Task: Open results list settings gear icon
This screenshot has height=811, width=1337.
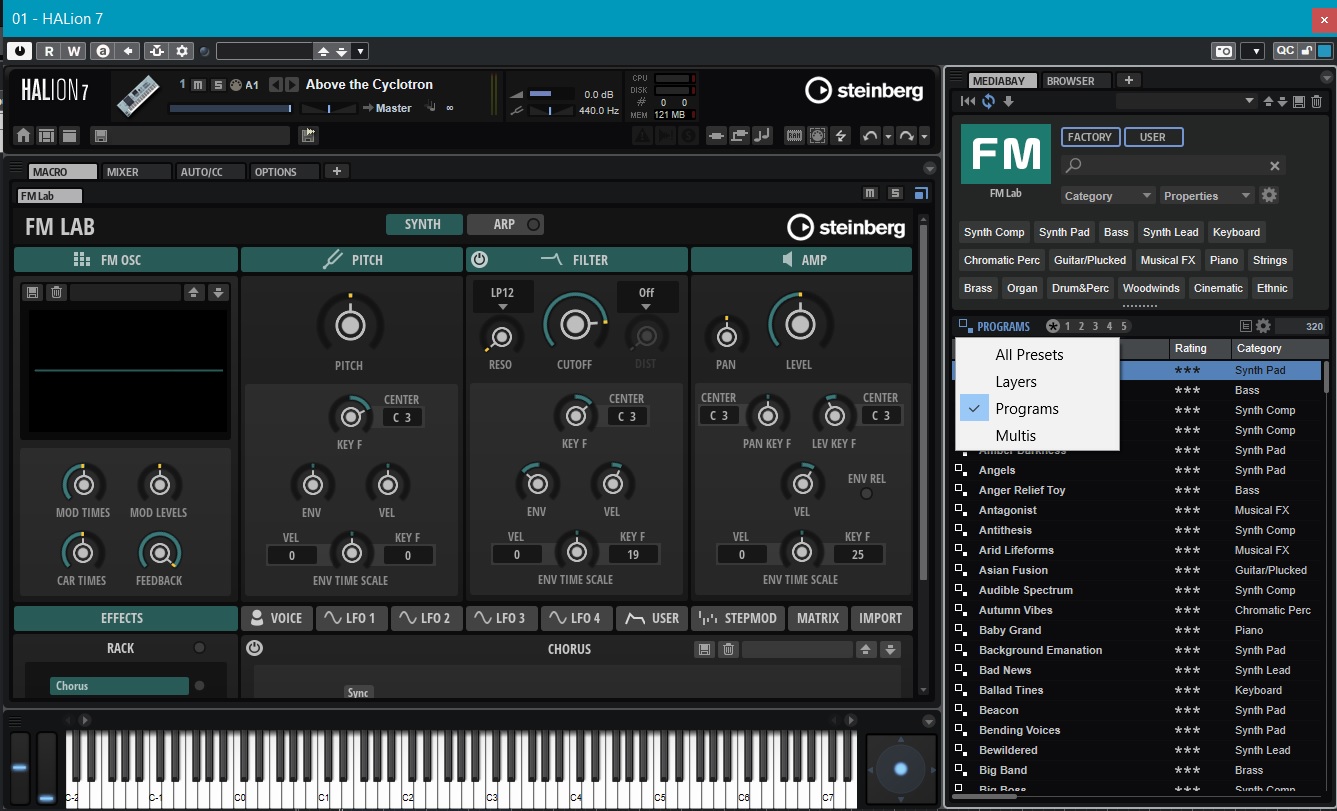Action: tap(1263, 326)
